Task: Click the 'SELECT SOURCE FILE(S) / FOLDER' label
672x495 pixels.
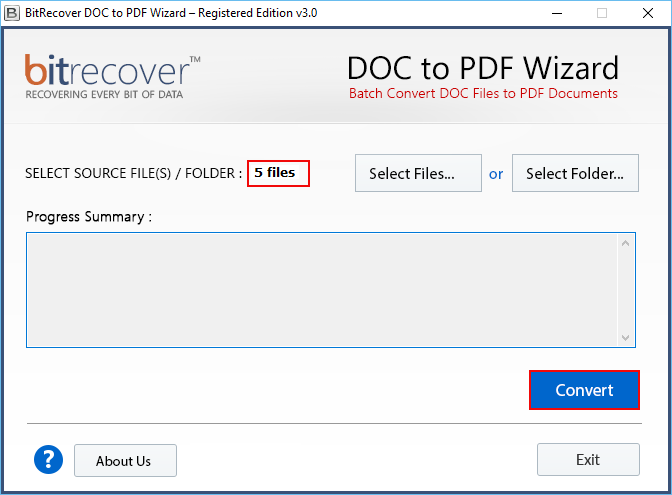Action: click(133, 173)
